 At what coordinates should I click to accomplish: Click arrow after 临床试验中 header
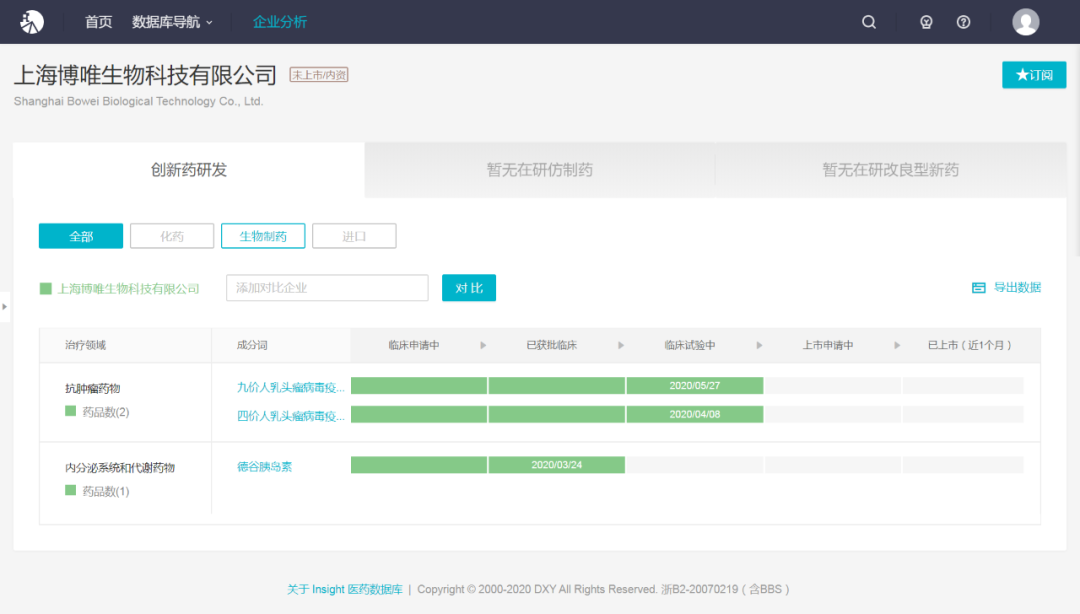pyautogui.click(x=759, y=345)
